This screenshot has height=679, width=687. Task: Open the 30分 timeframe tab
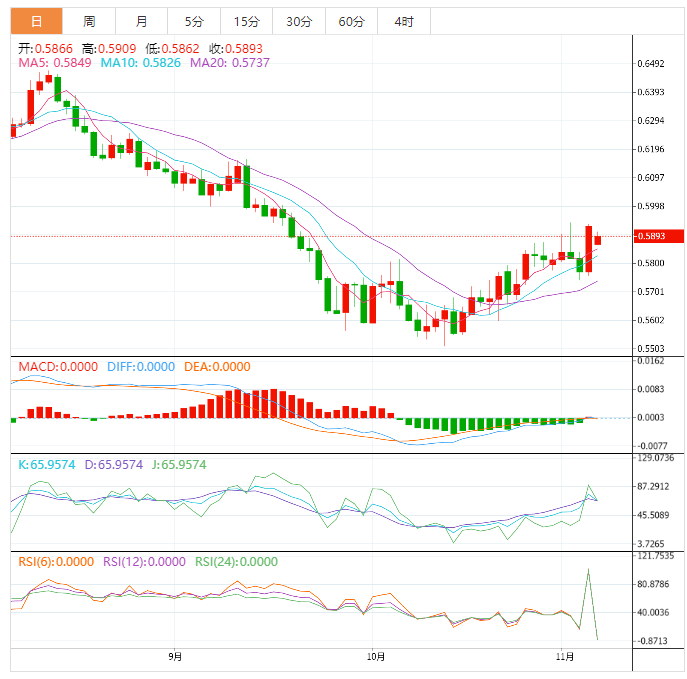[x=299, y=21]
